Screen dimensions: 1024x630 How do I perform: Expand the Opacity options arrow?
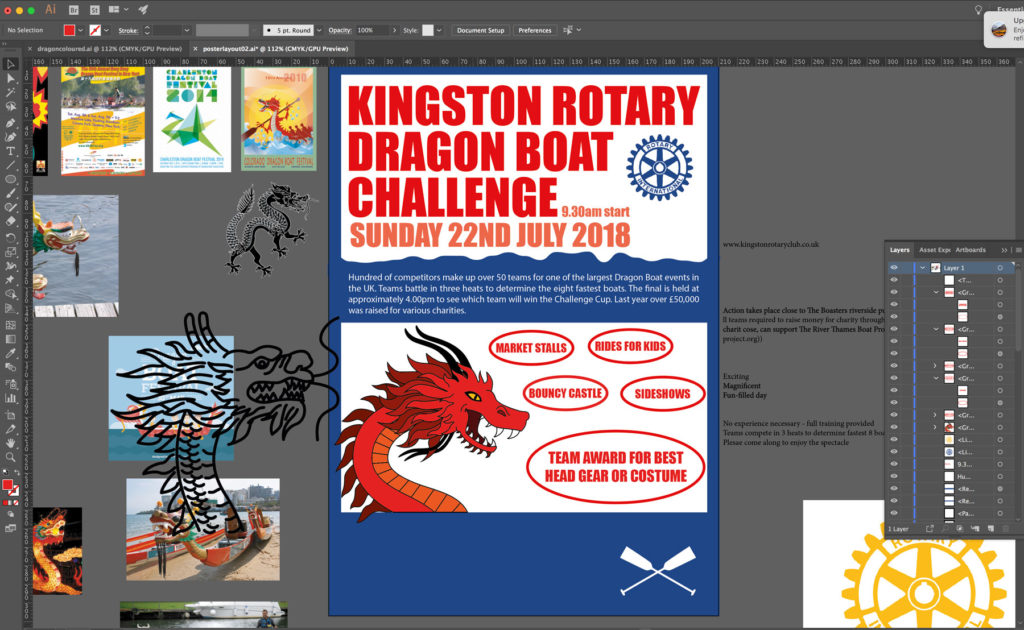tap(394, 30)
